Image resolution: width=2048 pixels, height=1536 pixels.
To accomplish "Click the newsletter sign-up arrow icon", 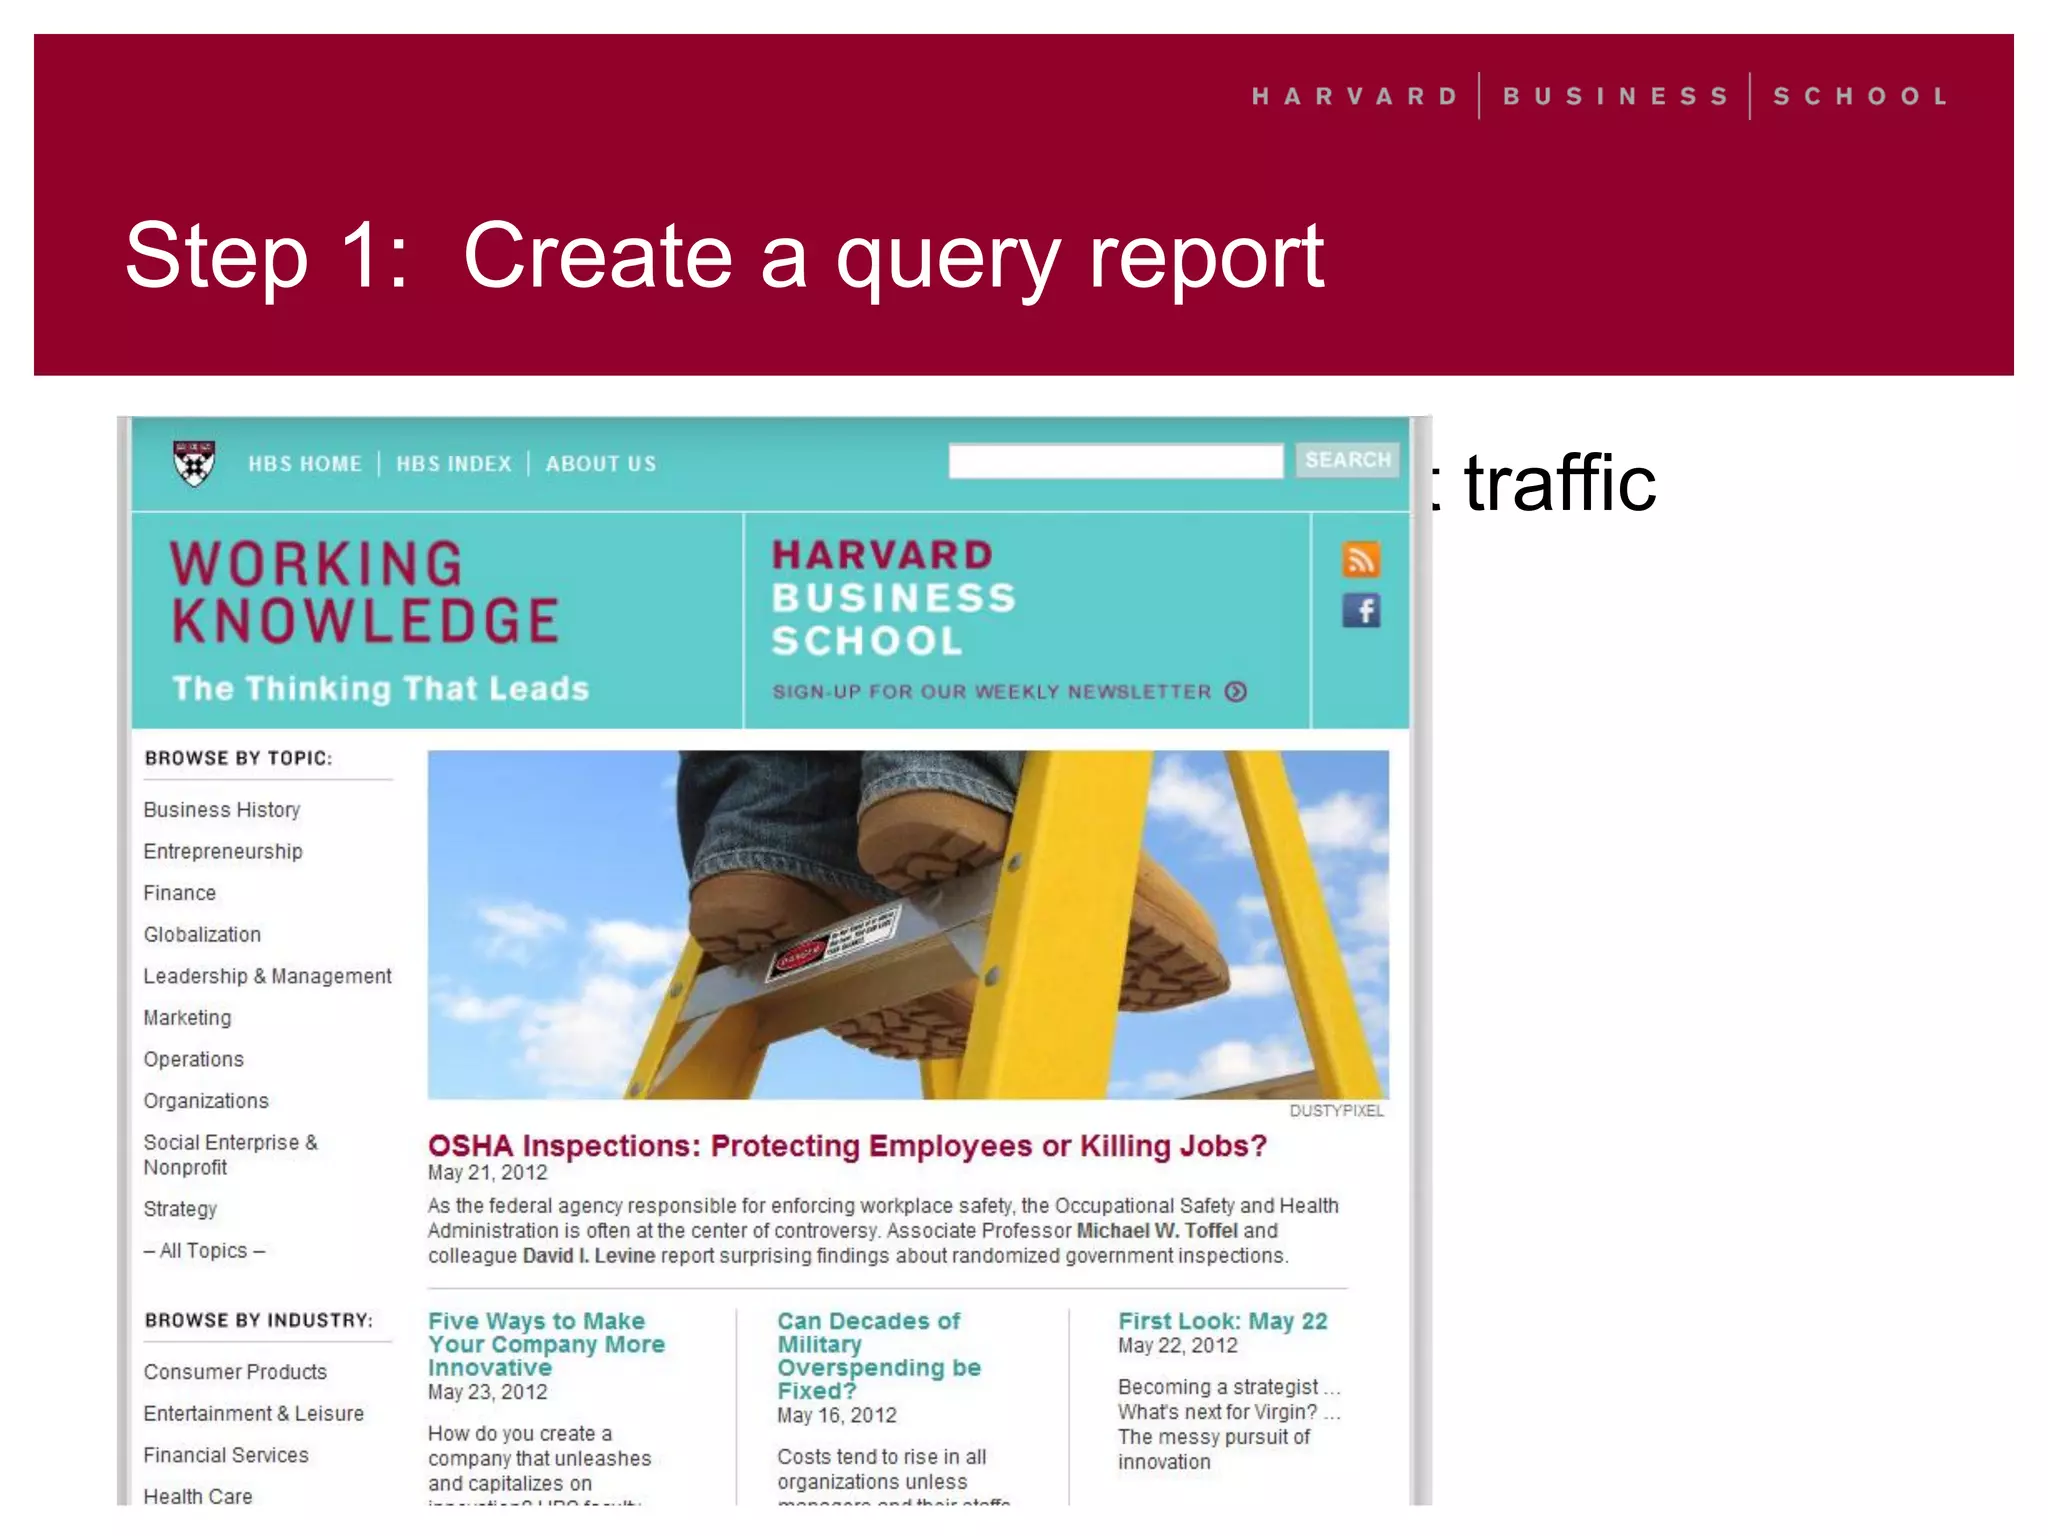I will click(x=1236, y=692).
